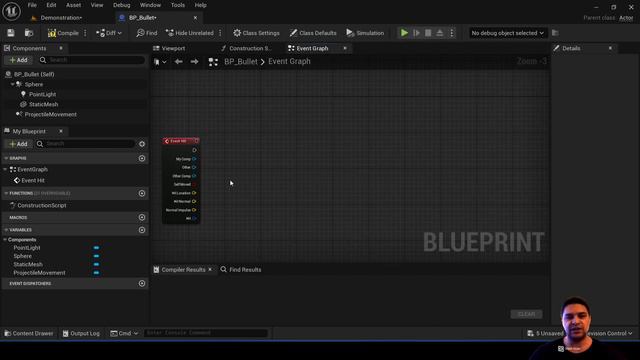Open the Tools menu
The height and width of the screenshot is (360, 640).
[x=178, y=5]
